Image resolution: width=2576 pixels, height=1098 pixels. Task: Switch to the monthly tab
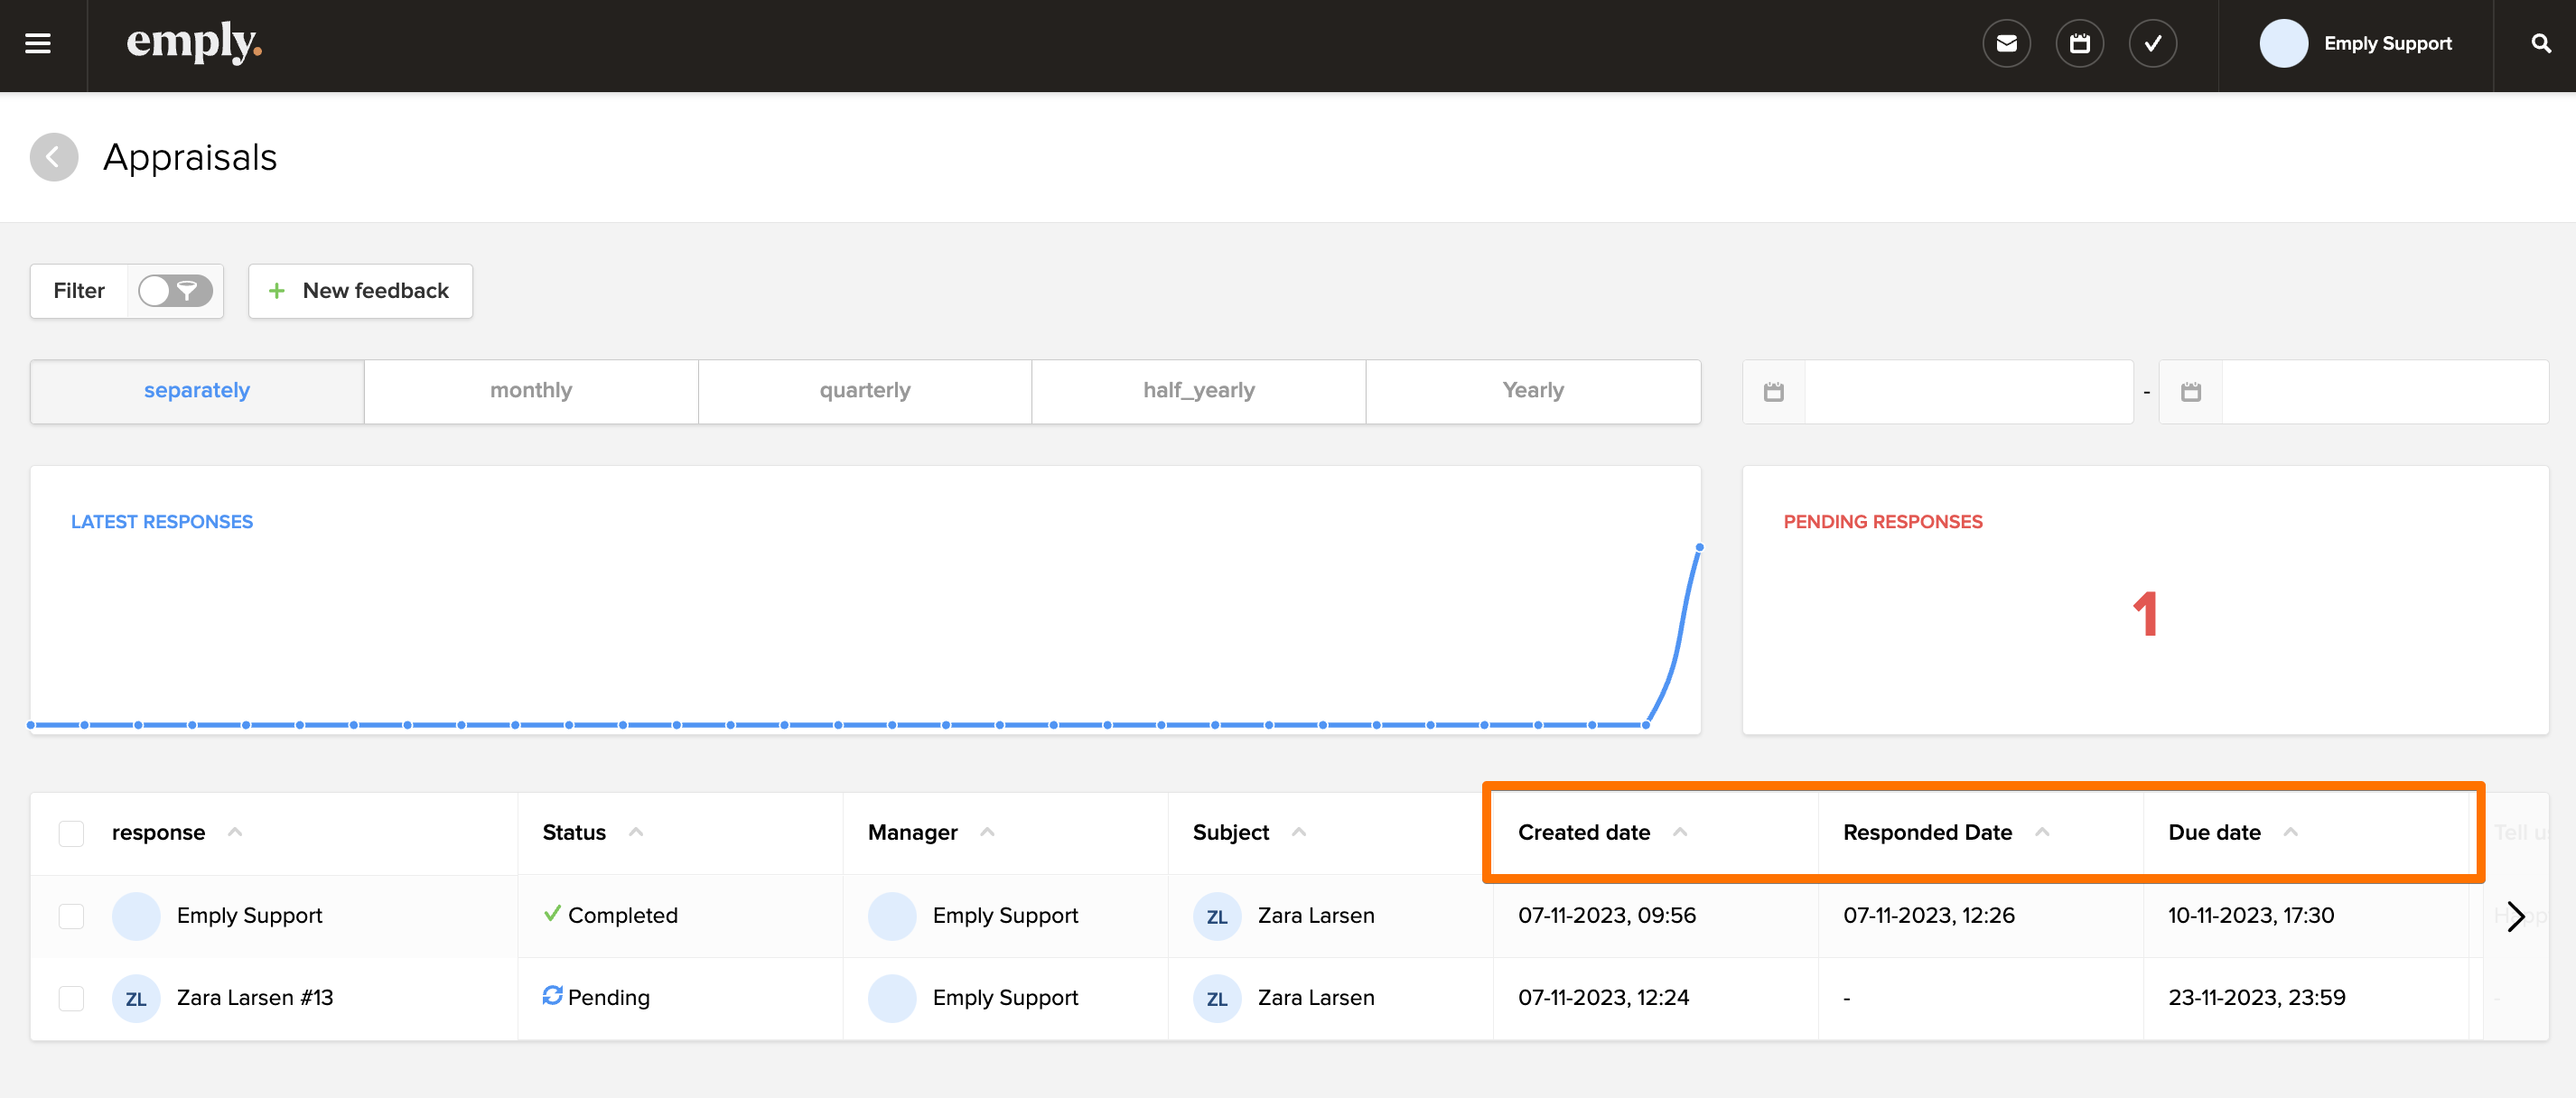click(531, 391)
